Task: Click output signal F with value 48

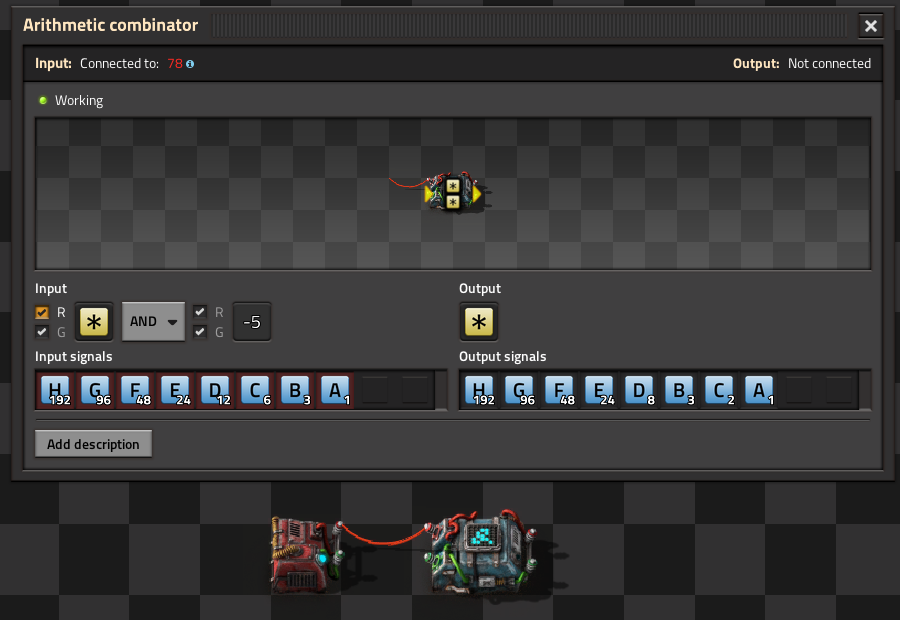Action: point(560,390)
